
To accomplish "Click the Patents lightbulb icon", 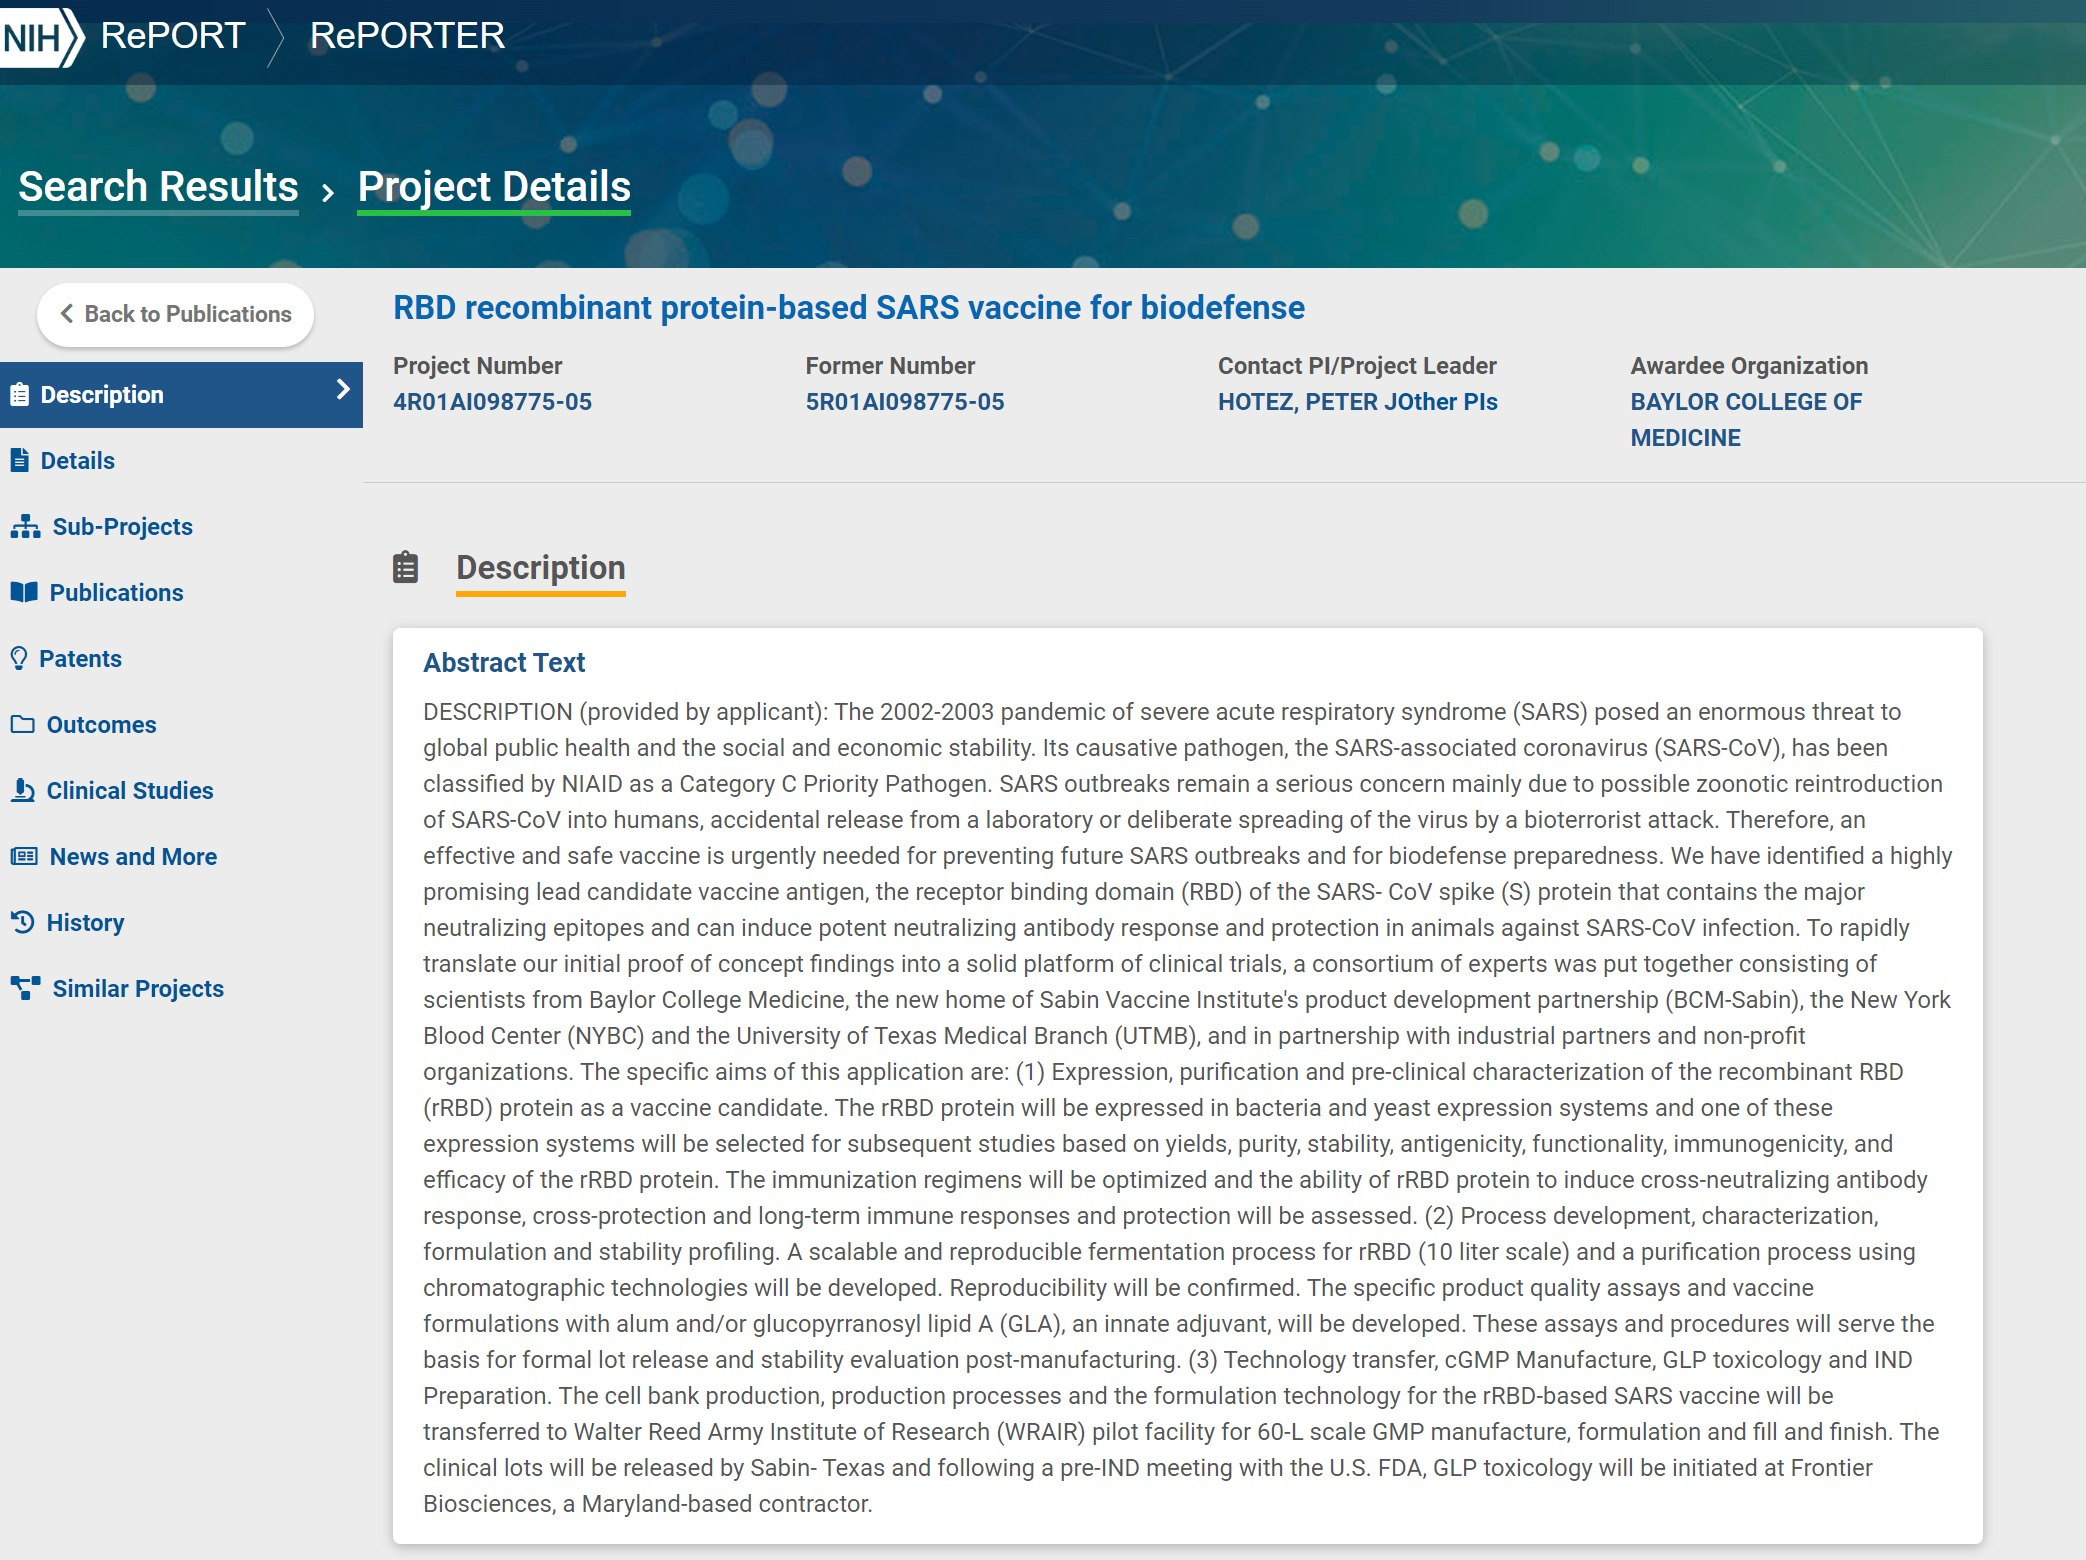I will click(x=18, y=658).
